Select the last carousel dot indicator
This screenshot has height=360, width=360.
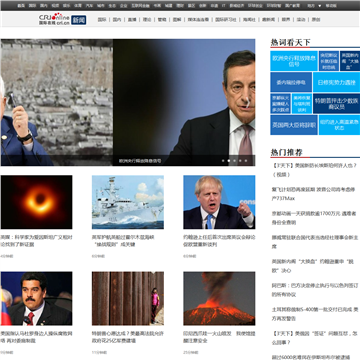click(x=246, y=161)
